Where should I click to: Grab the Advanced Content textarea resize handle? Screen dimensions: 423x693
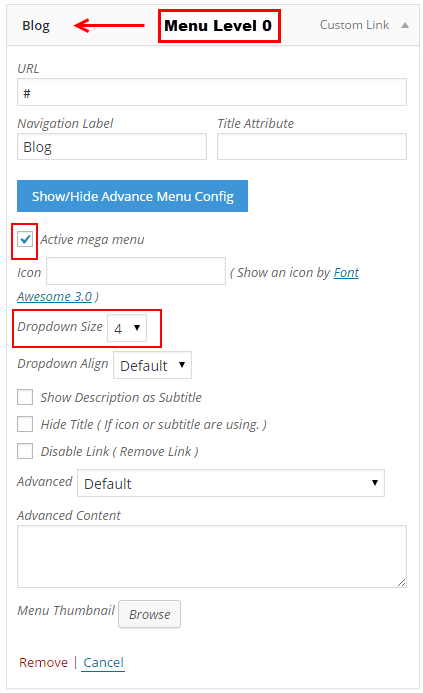(x=401, y=583)
